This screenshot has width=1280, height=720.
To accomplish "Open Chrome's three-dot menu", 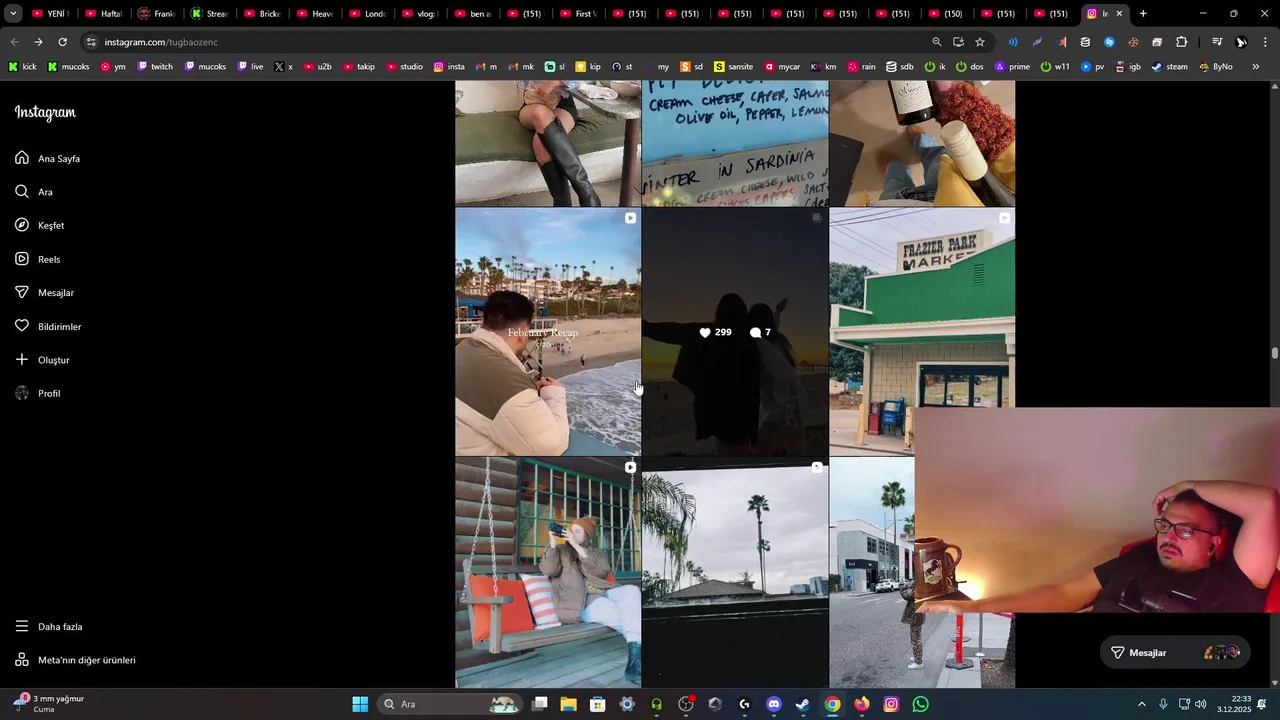I will tap(1265, 42).
